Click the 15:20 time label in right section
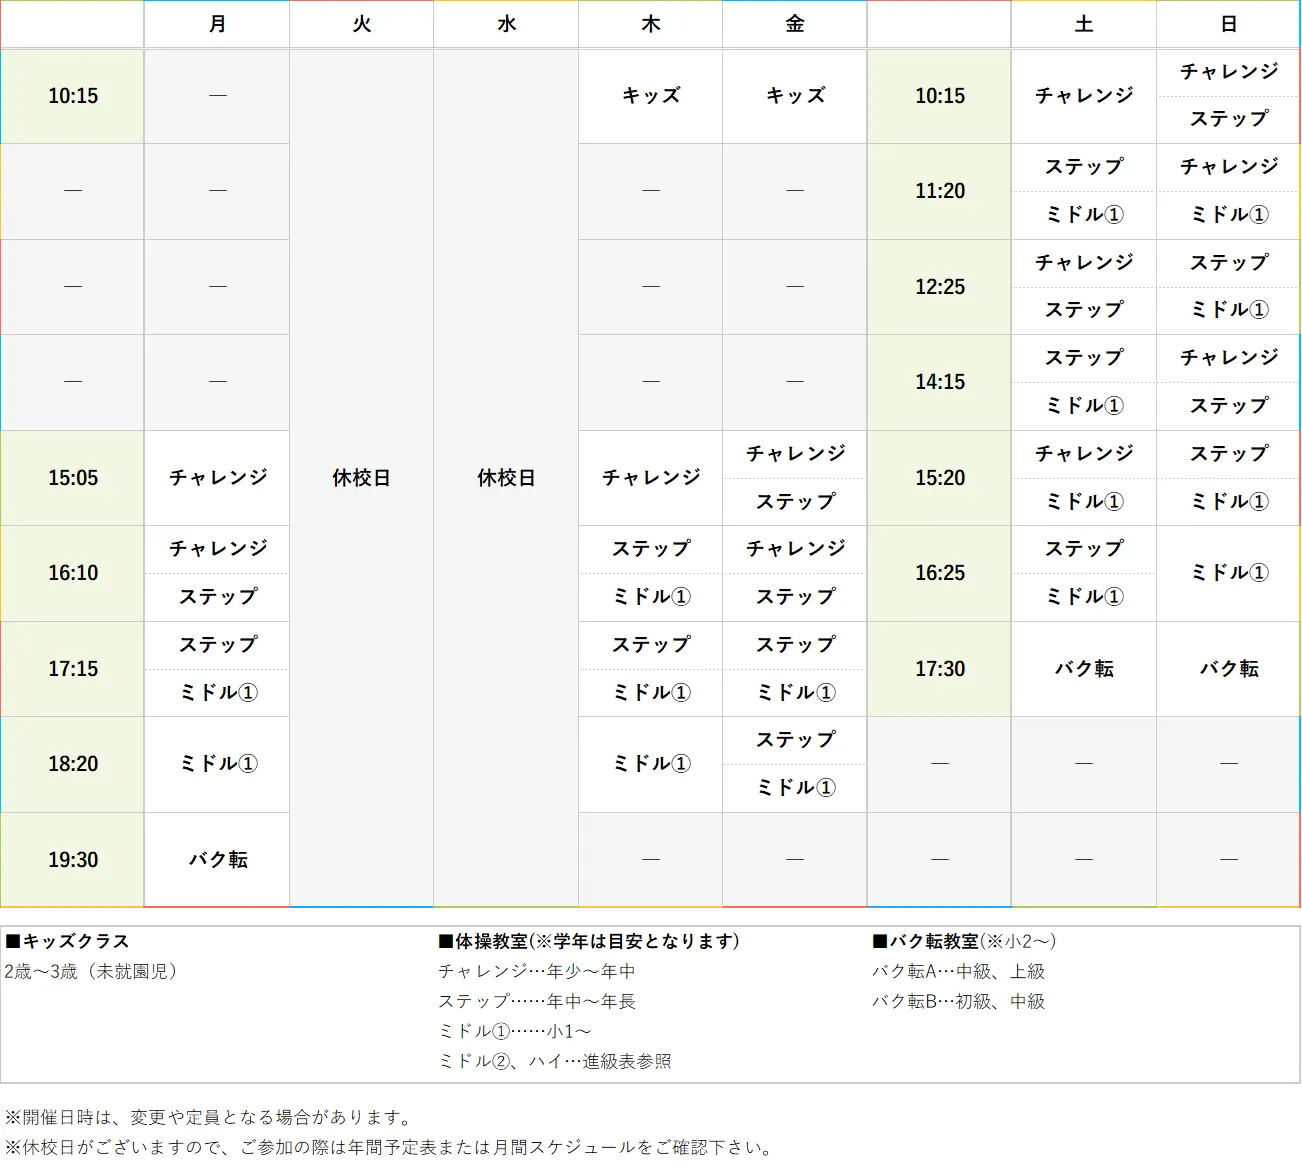The height and width of the screenshot is (1164, 1302). (x=938, y=478)
